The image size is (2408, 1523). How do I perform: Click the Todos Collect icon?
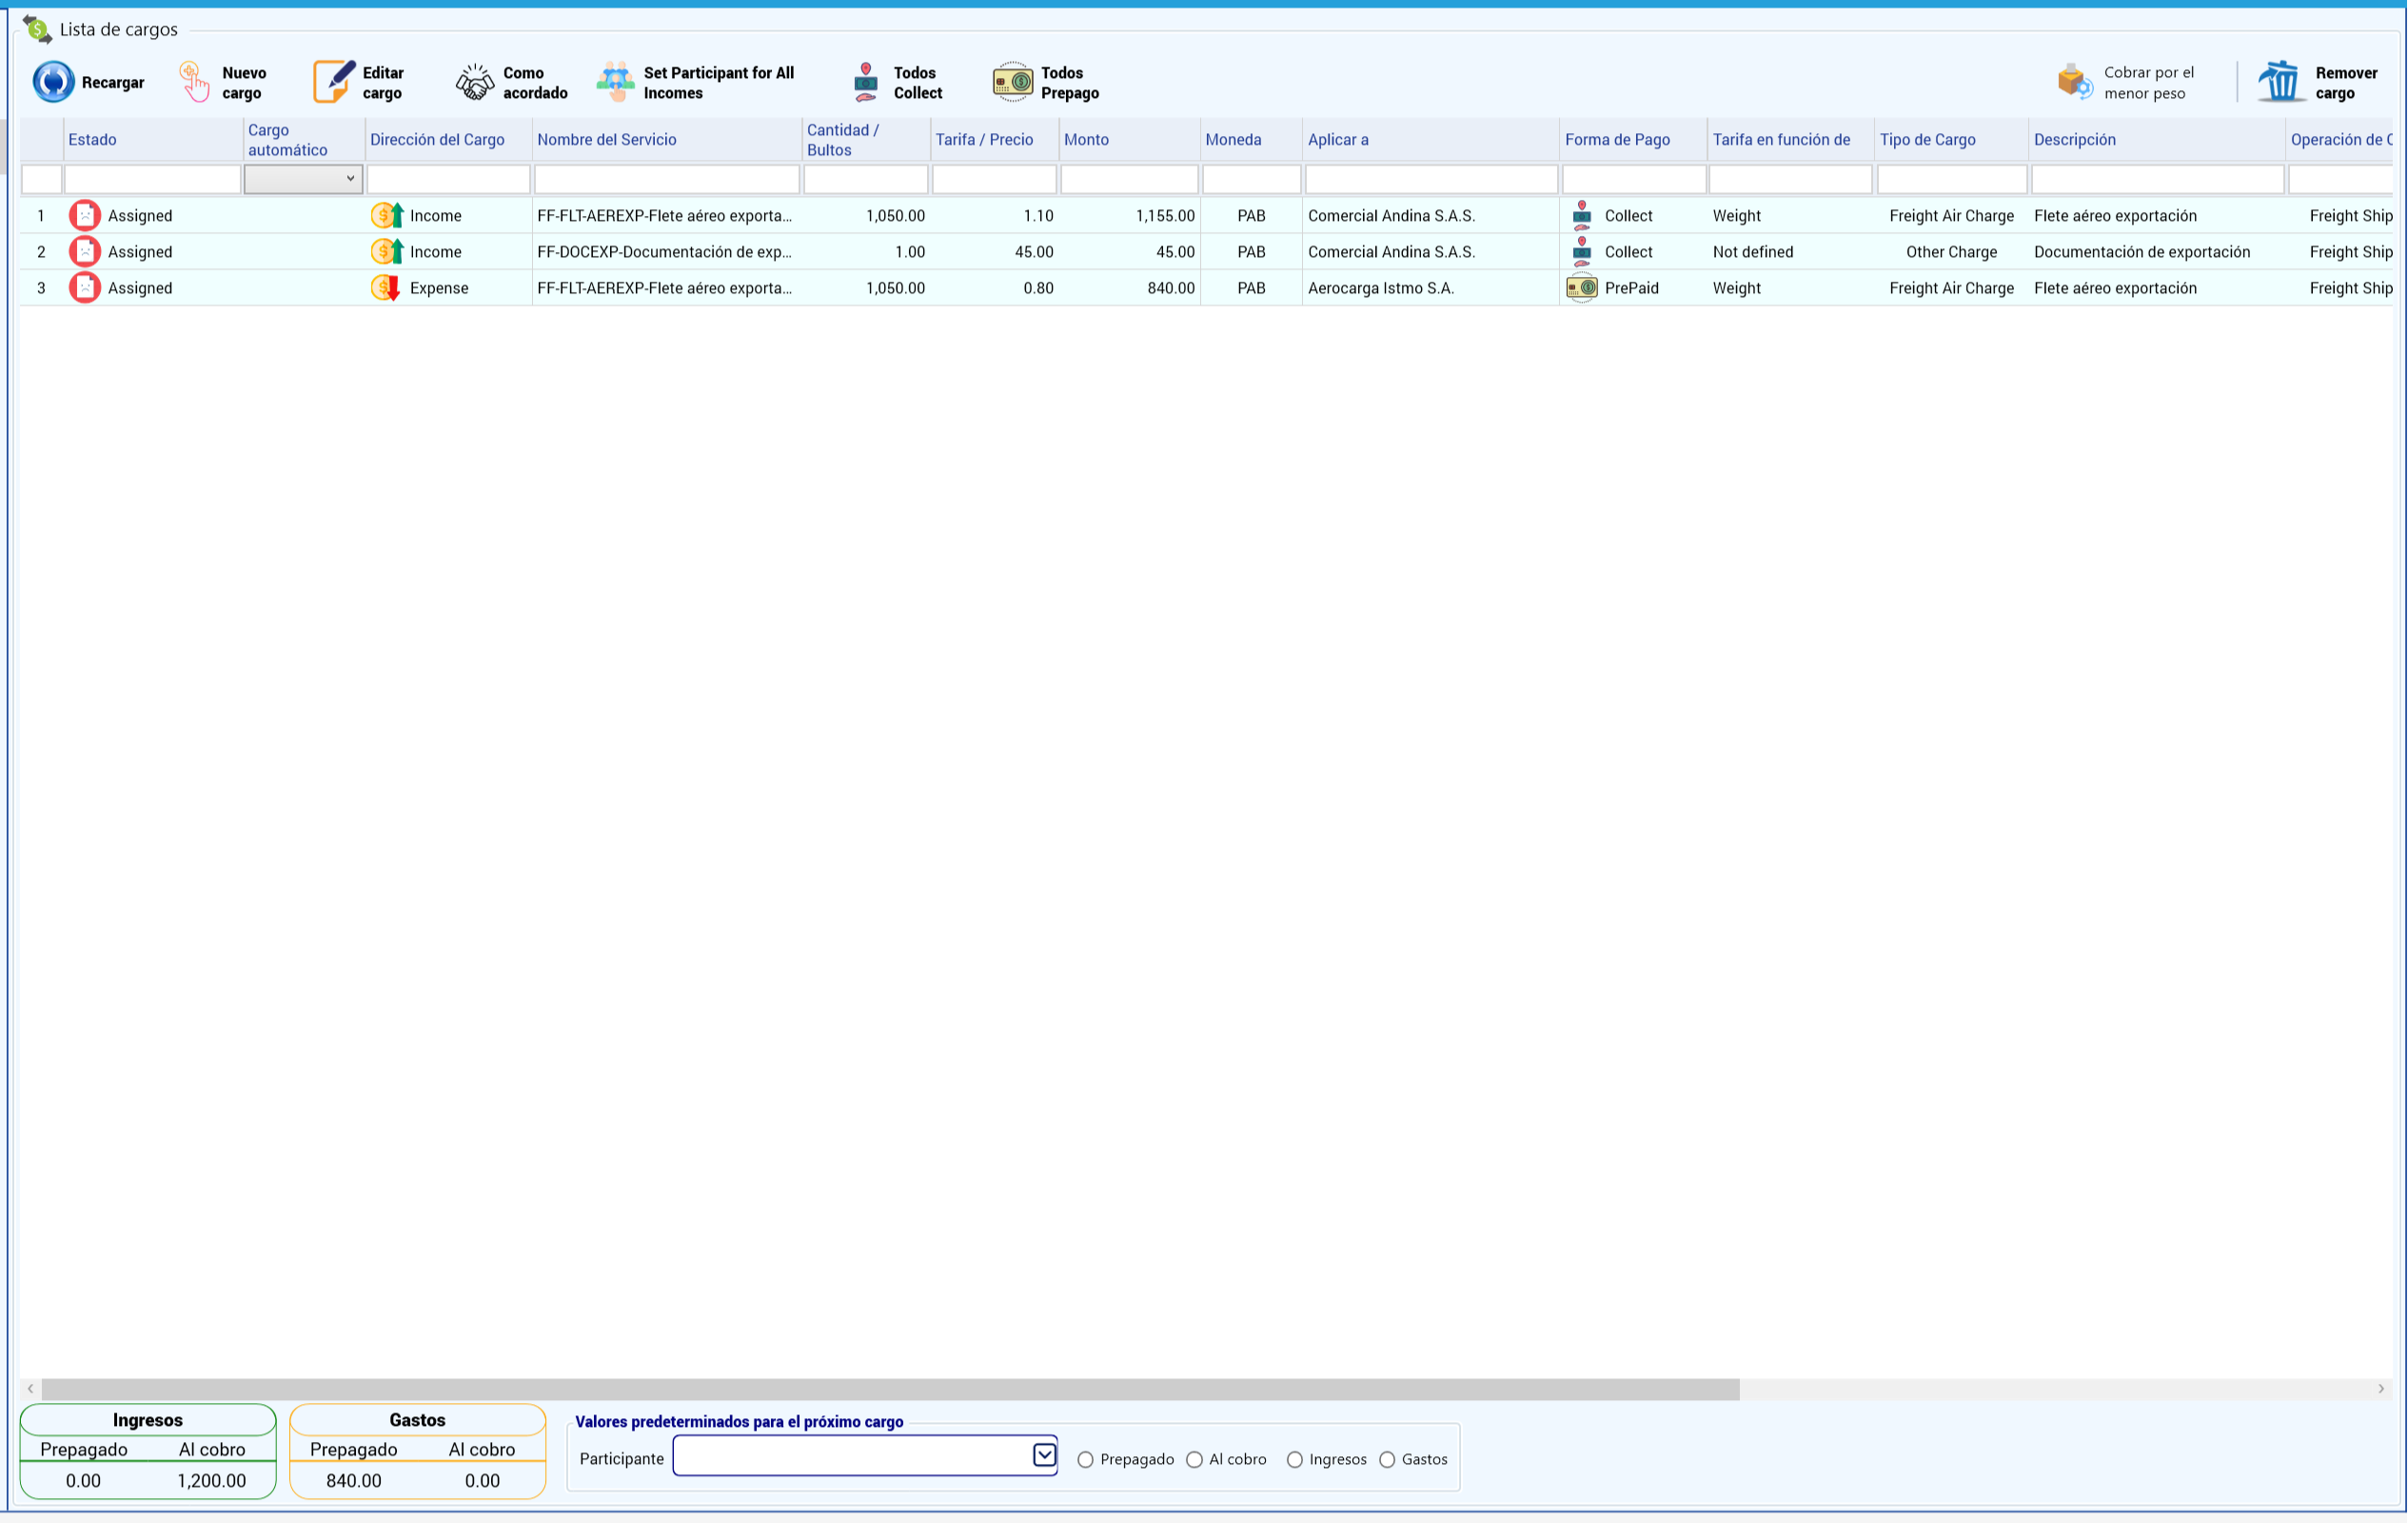(866, 82)
